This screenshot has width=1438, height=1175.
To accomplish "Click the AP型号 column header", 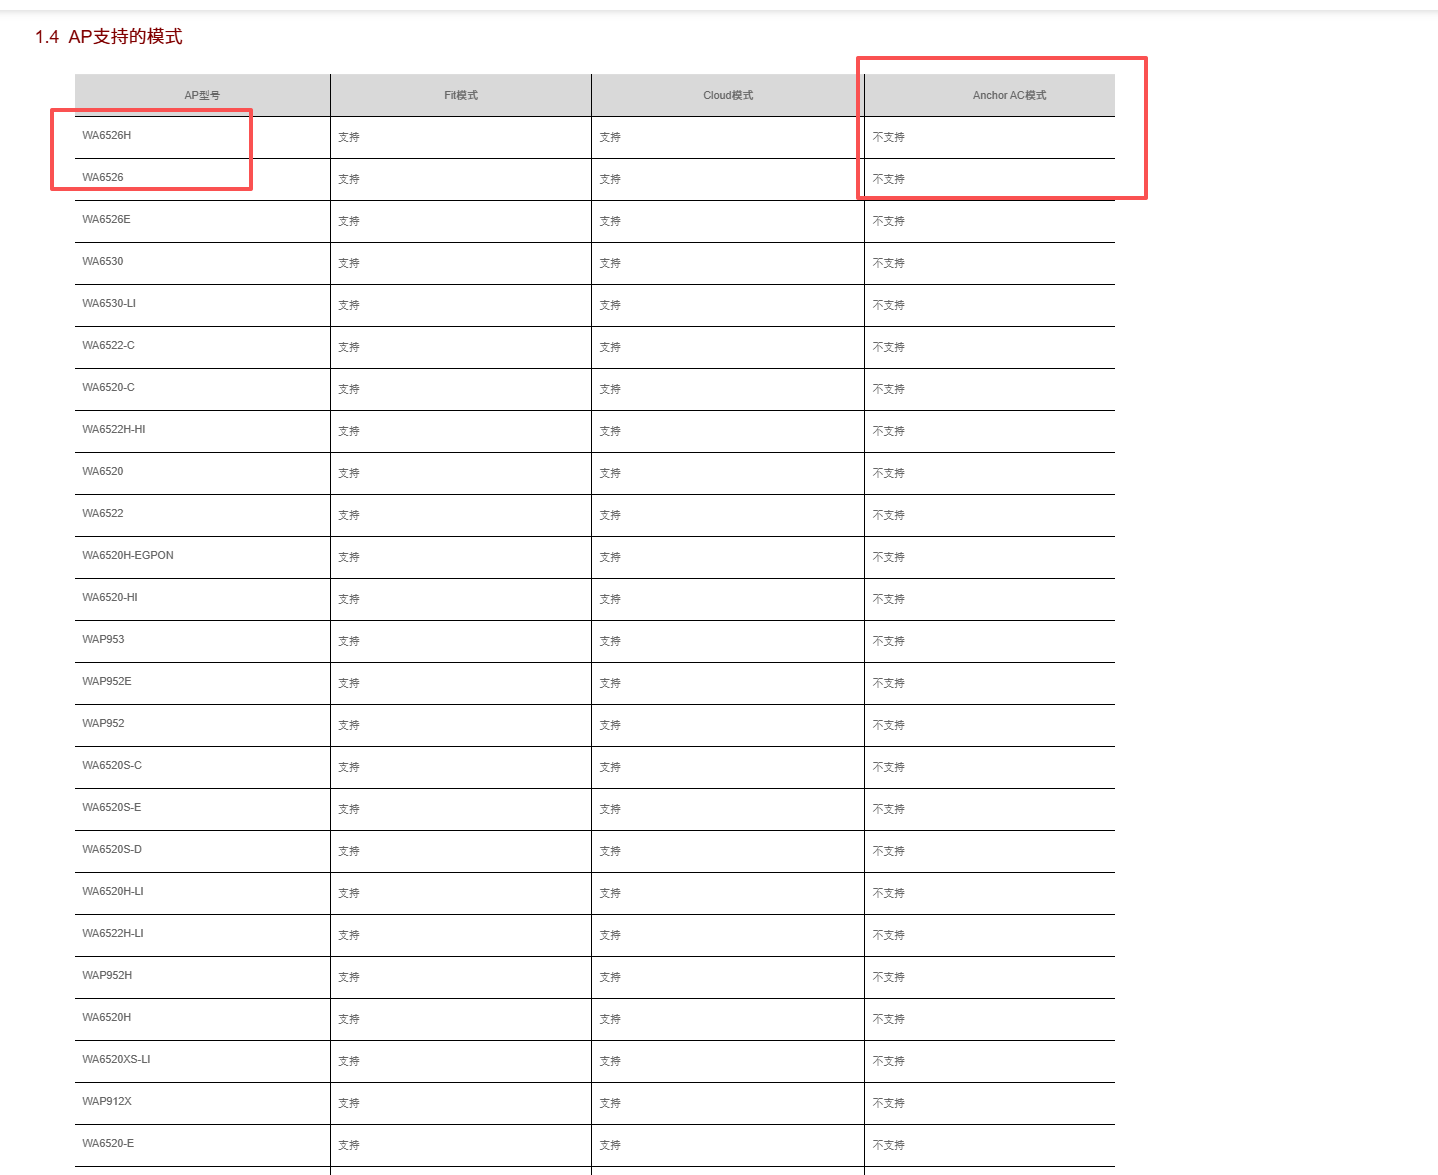I will [x=202, y=96].
